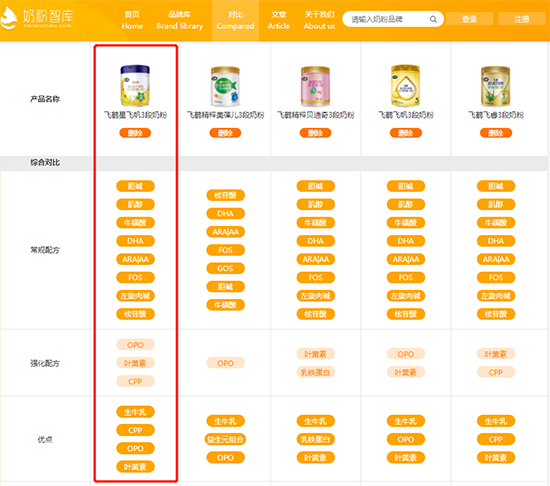Open the 品牌库 Brand library menu
550x486 pixels.
pos(180,20)
